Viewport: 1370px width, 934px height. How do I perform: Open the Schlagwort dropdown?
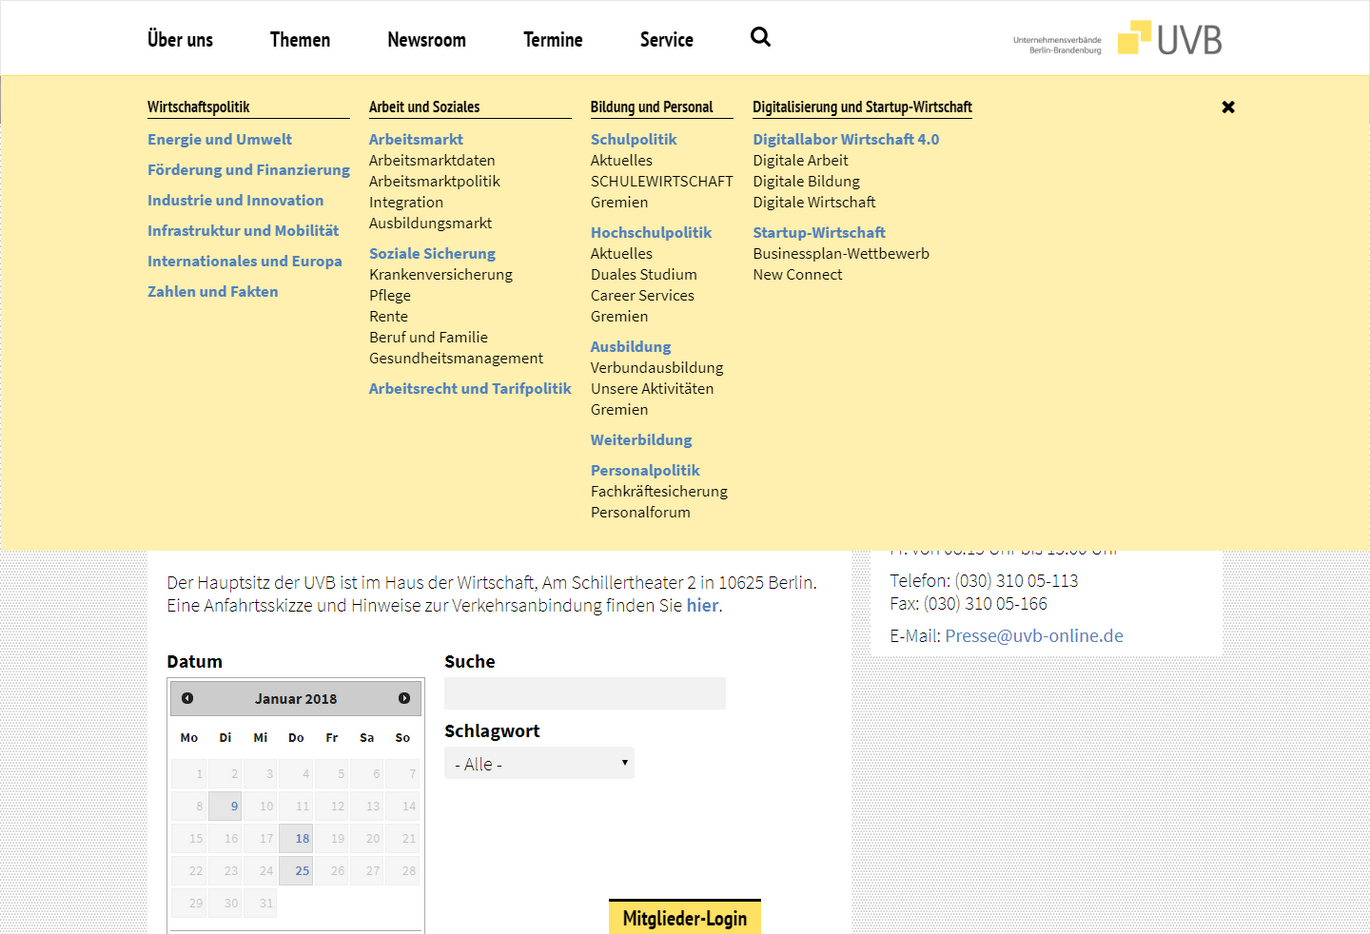(539, 763)
